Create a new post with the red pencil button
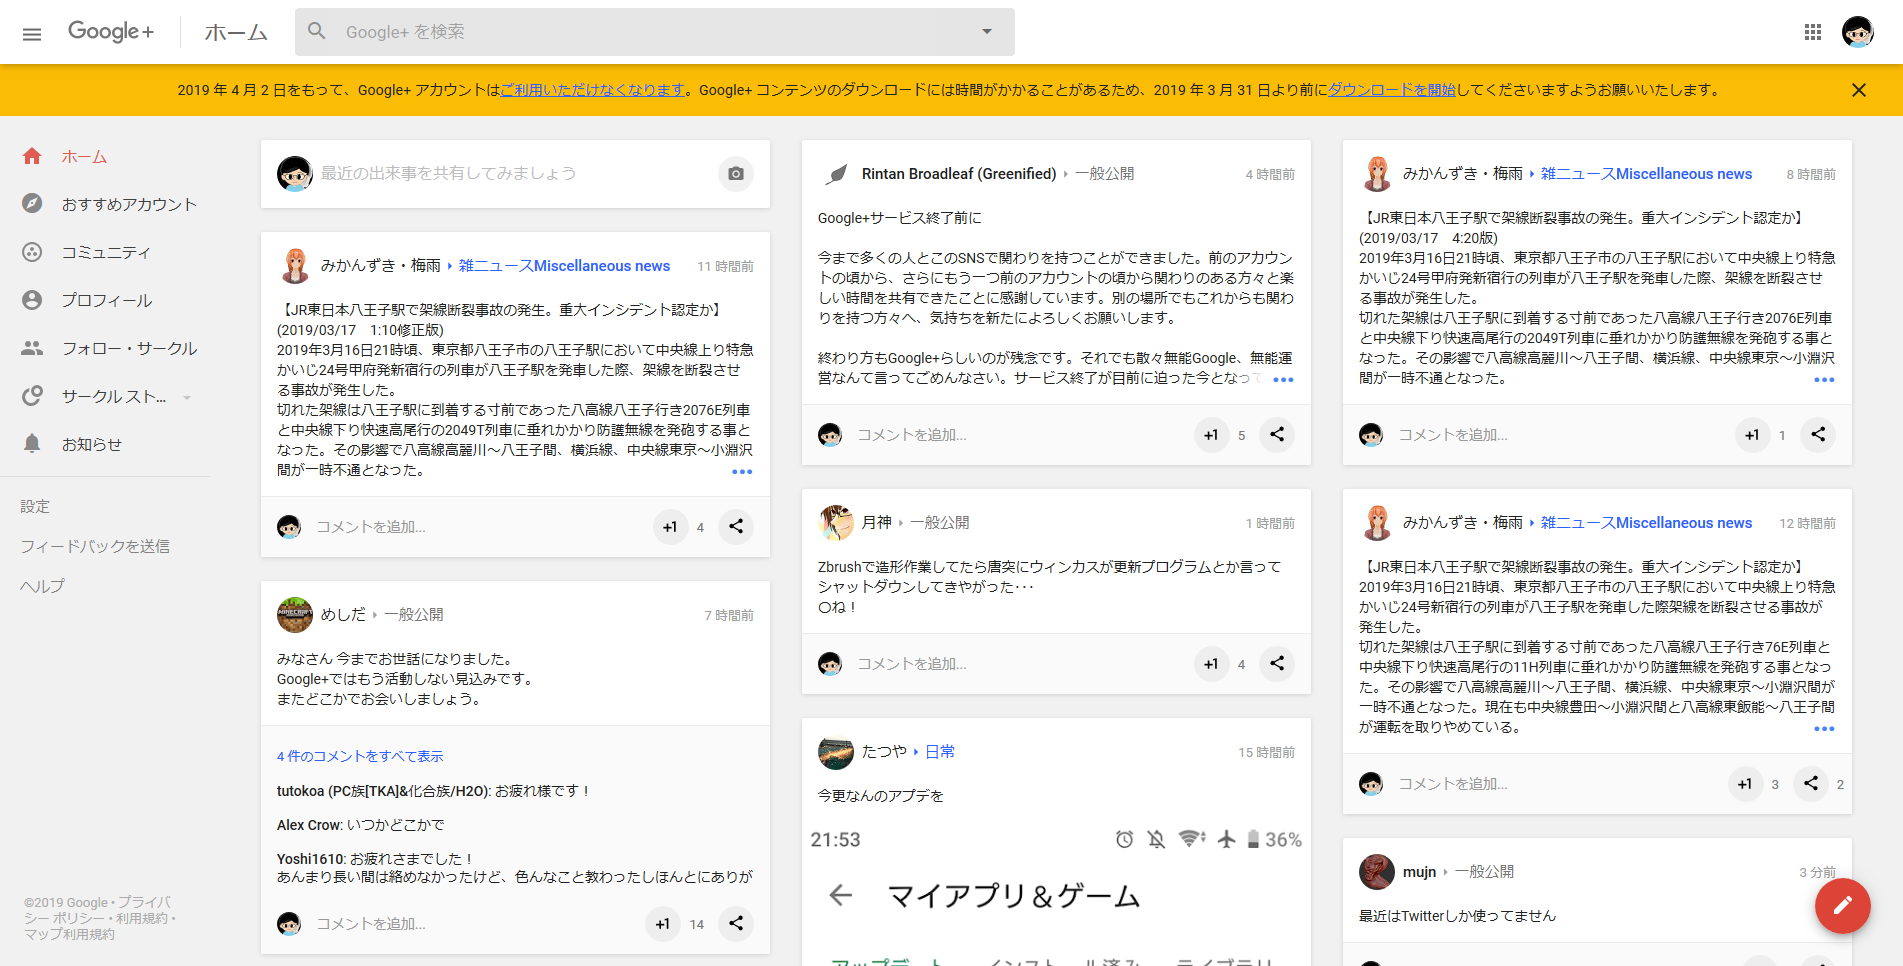The width and height of the screenshot is (1903, 966). pos(1843,906)
